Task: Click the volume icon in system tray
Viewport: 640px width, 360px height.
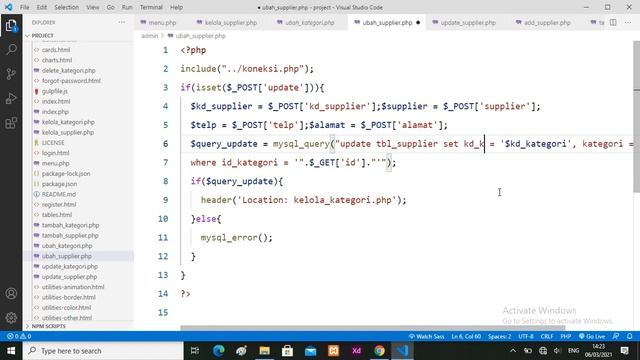Action: [557, 351]
